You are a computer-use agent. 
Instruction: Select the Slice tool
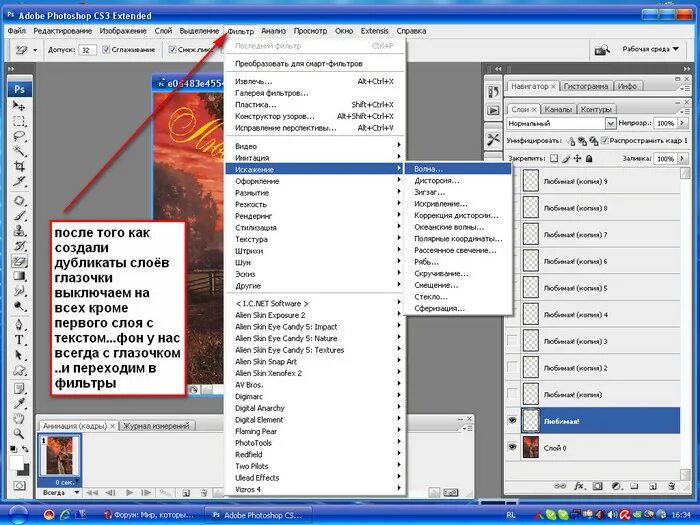tap(19, 181)
